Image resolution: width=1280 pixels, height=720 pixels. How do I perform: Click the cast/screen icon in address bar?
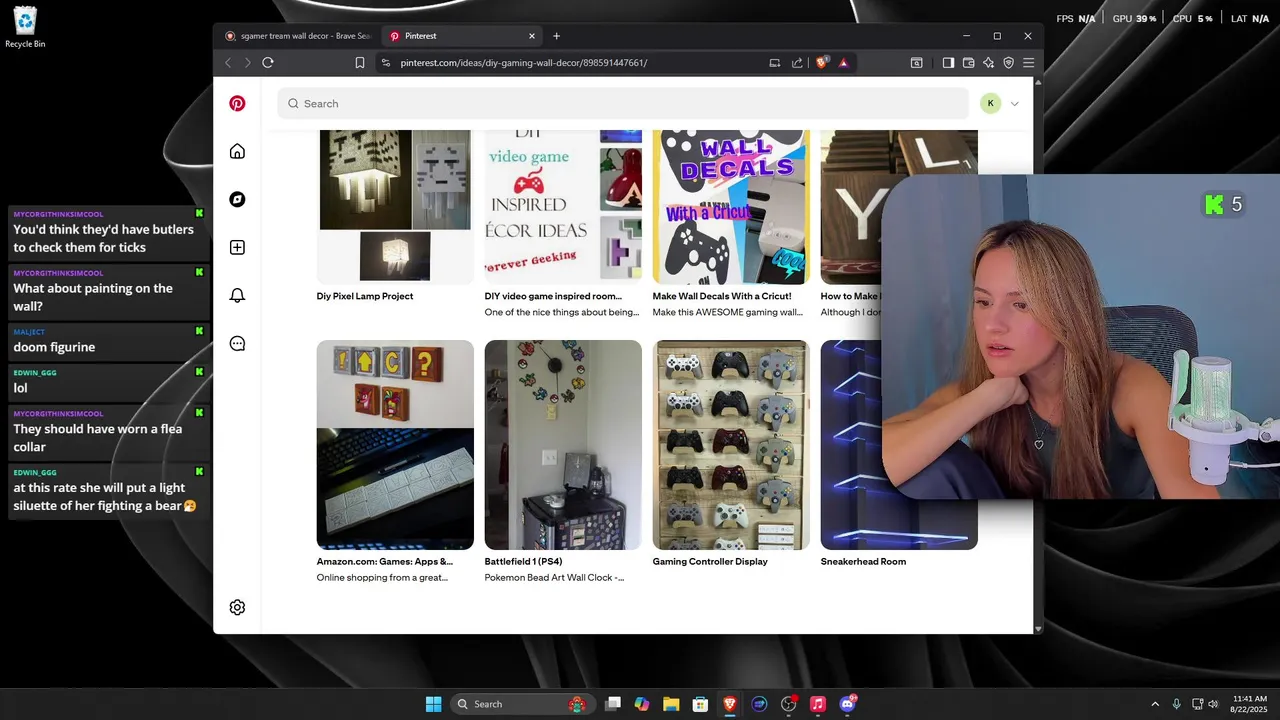click(x=775, y=62)
